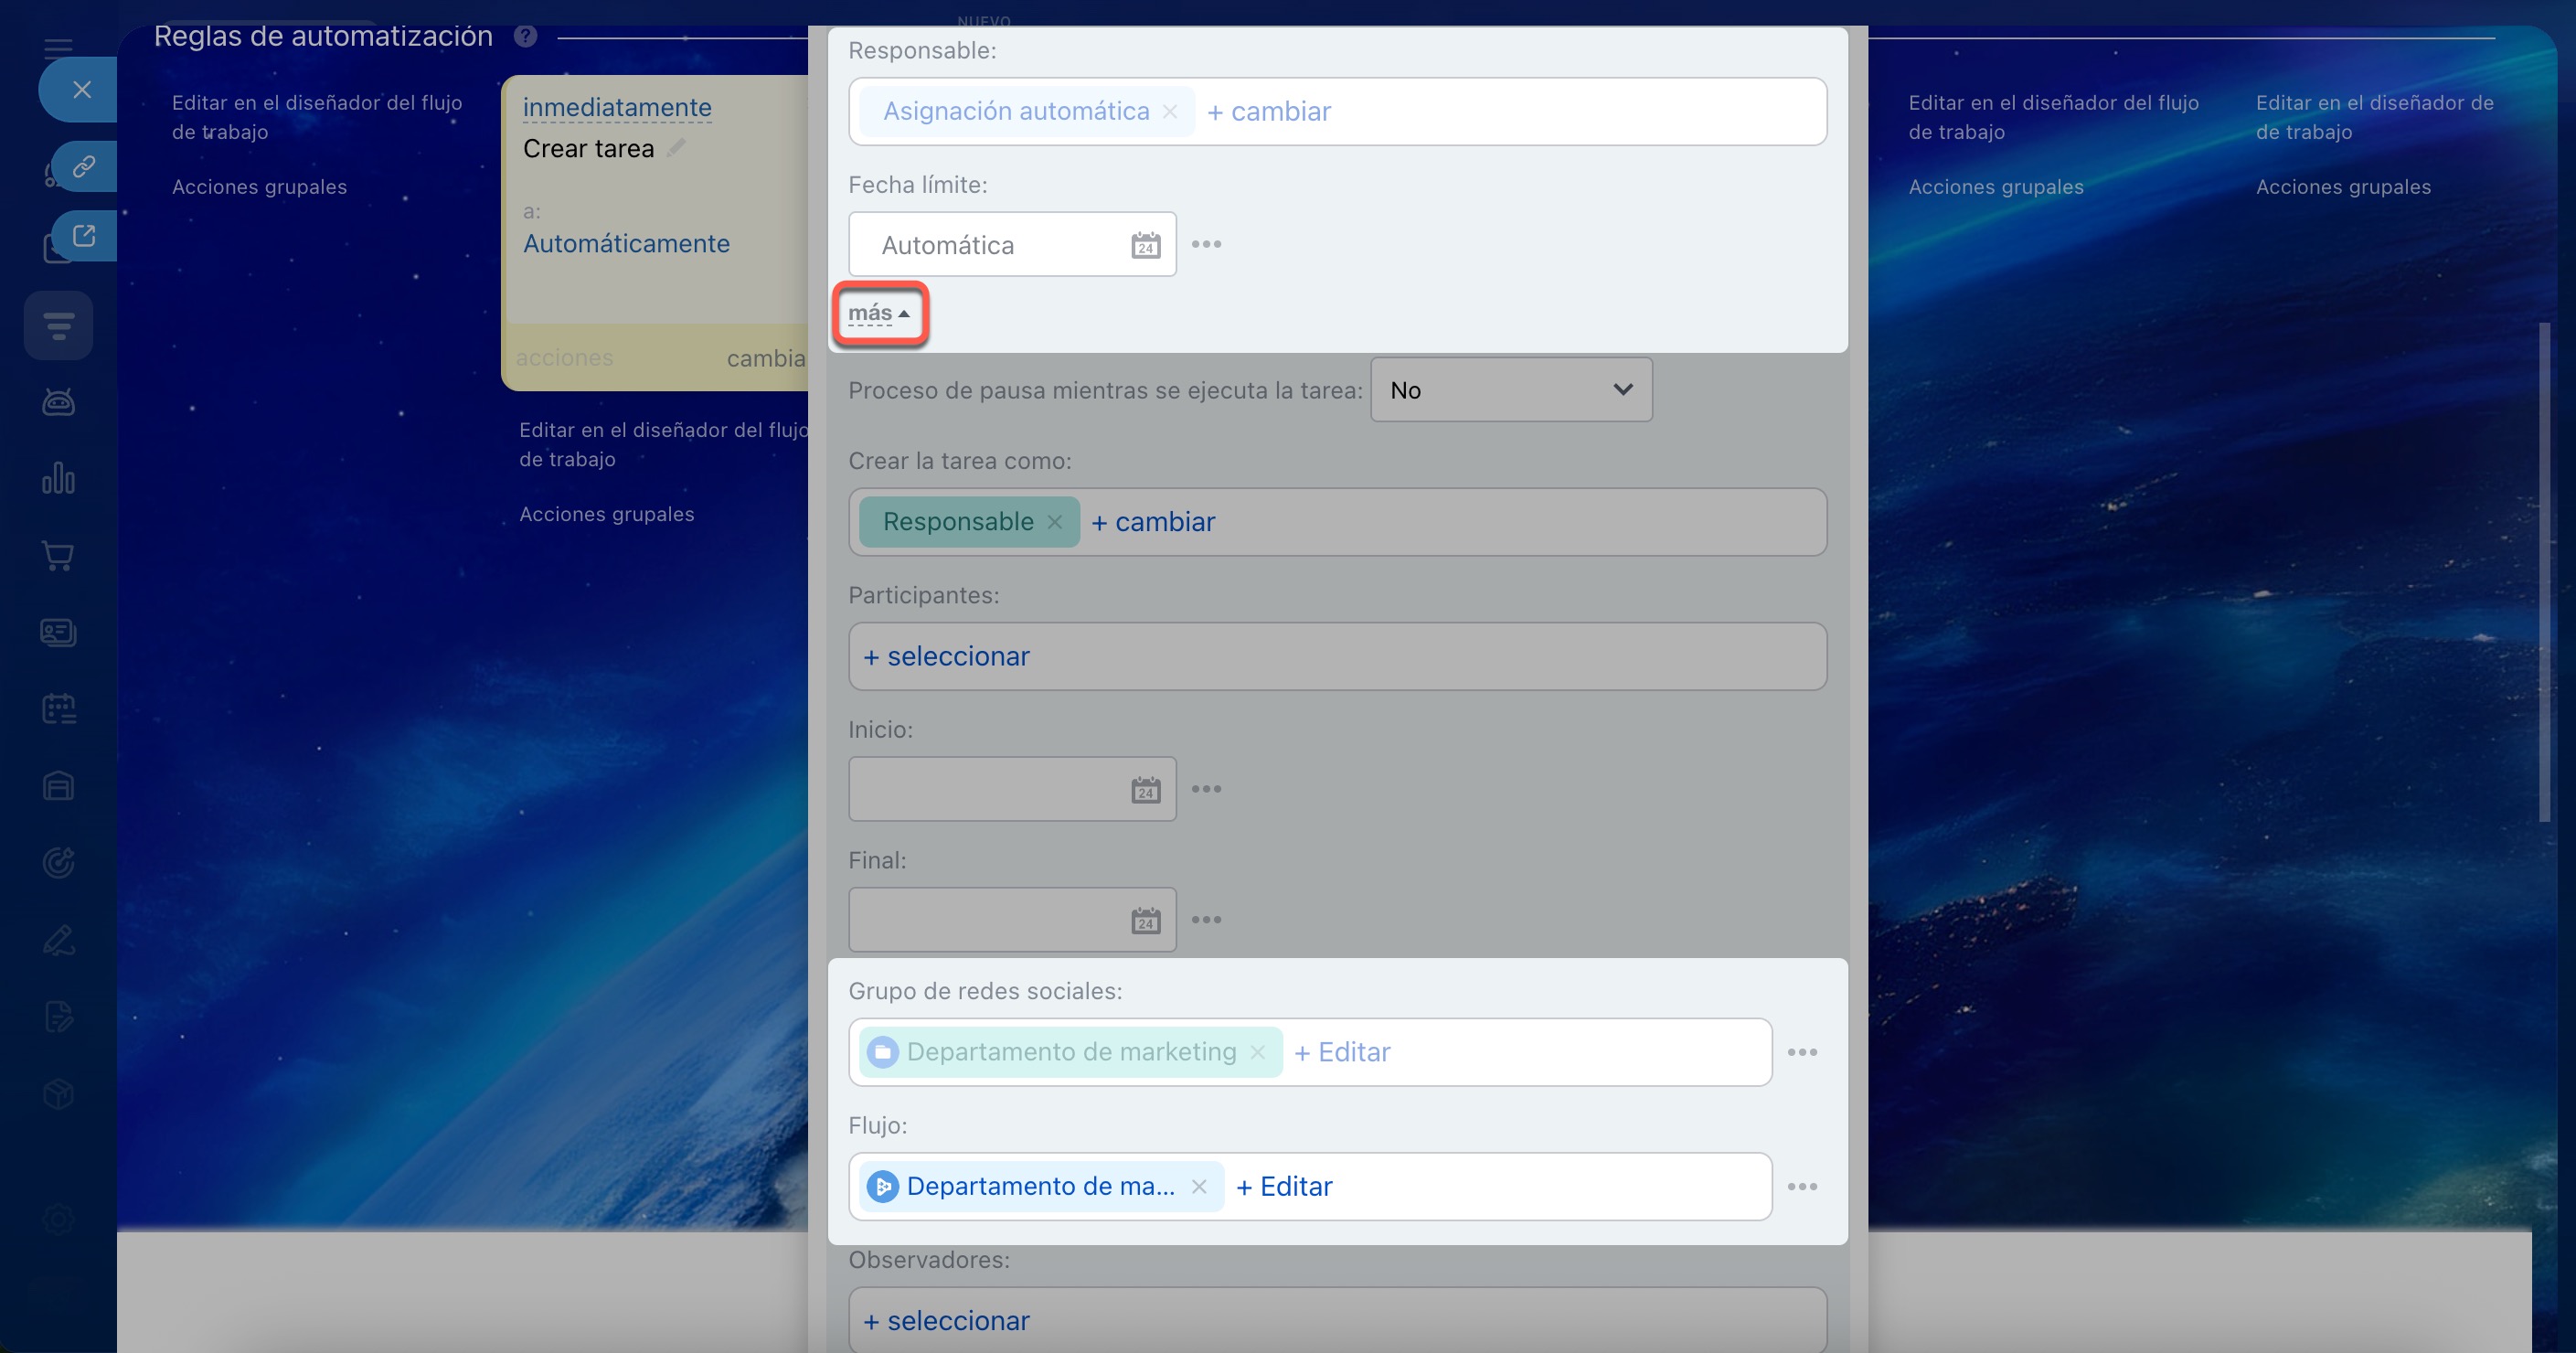Open the calendar icon in Final field
This screenshot has width=2576, height=1353.
1145,920
